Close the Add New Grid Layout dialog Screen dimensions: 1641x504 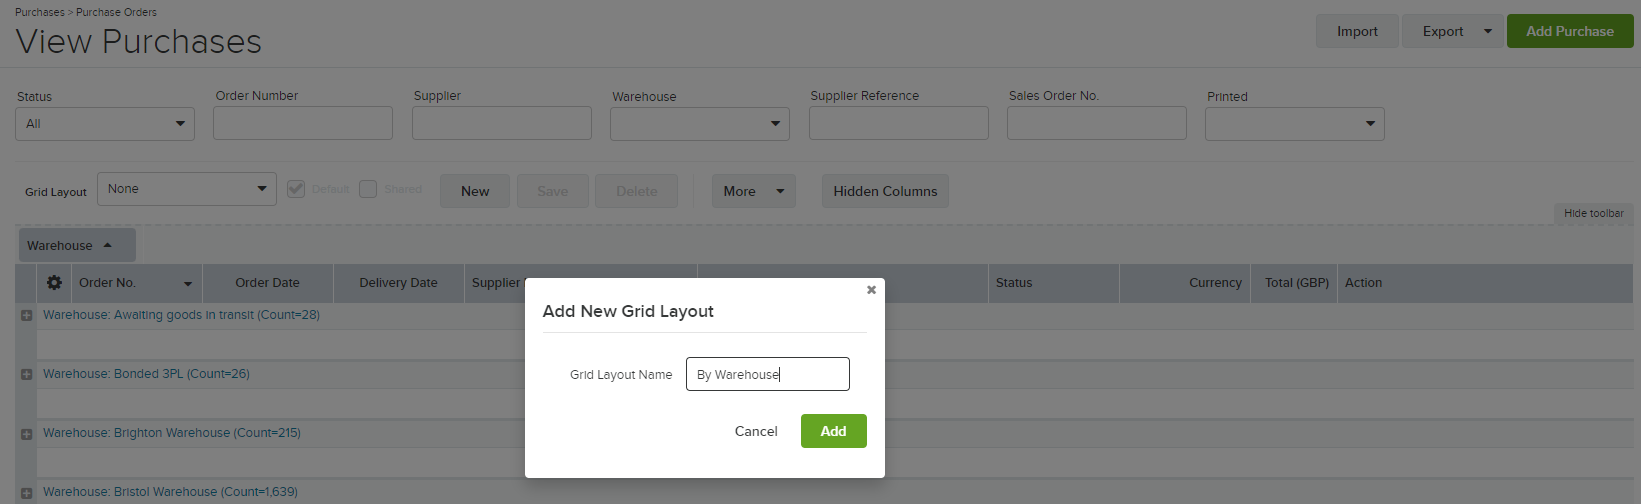[x=871, y=290]
